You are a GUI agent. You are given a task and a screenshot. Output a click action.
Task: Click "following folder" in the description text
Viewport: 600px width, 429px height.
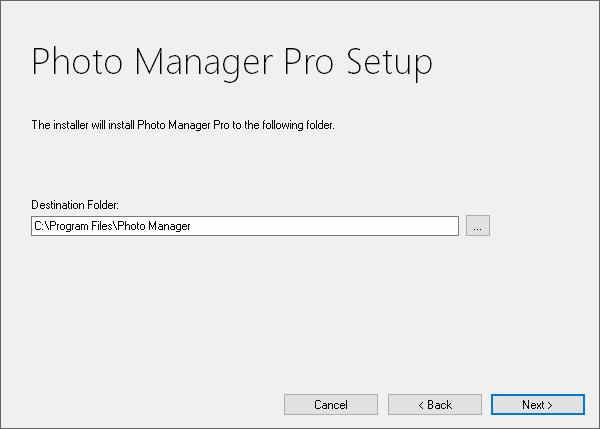[298, 125]
